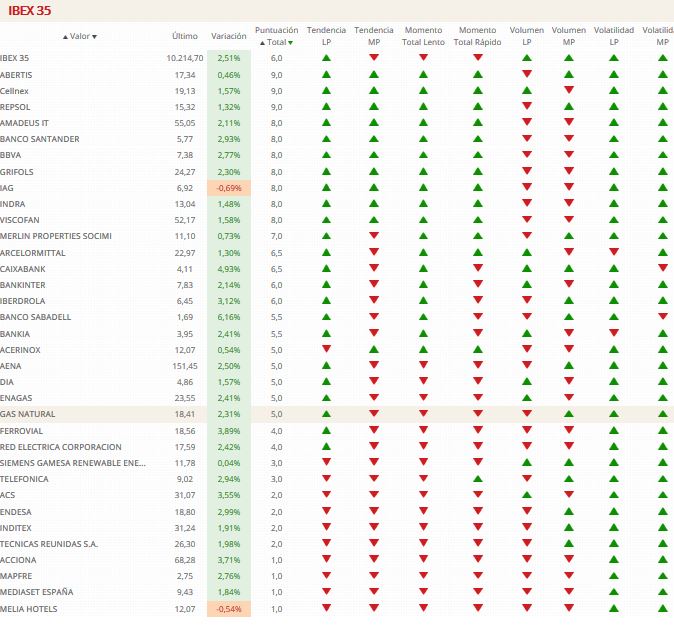Screen dimensions: 674x629
Task: Click AMADEUS IT Volumen MP down arrow
Action: (x=569, y=122)
